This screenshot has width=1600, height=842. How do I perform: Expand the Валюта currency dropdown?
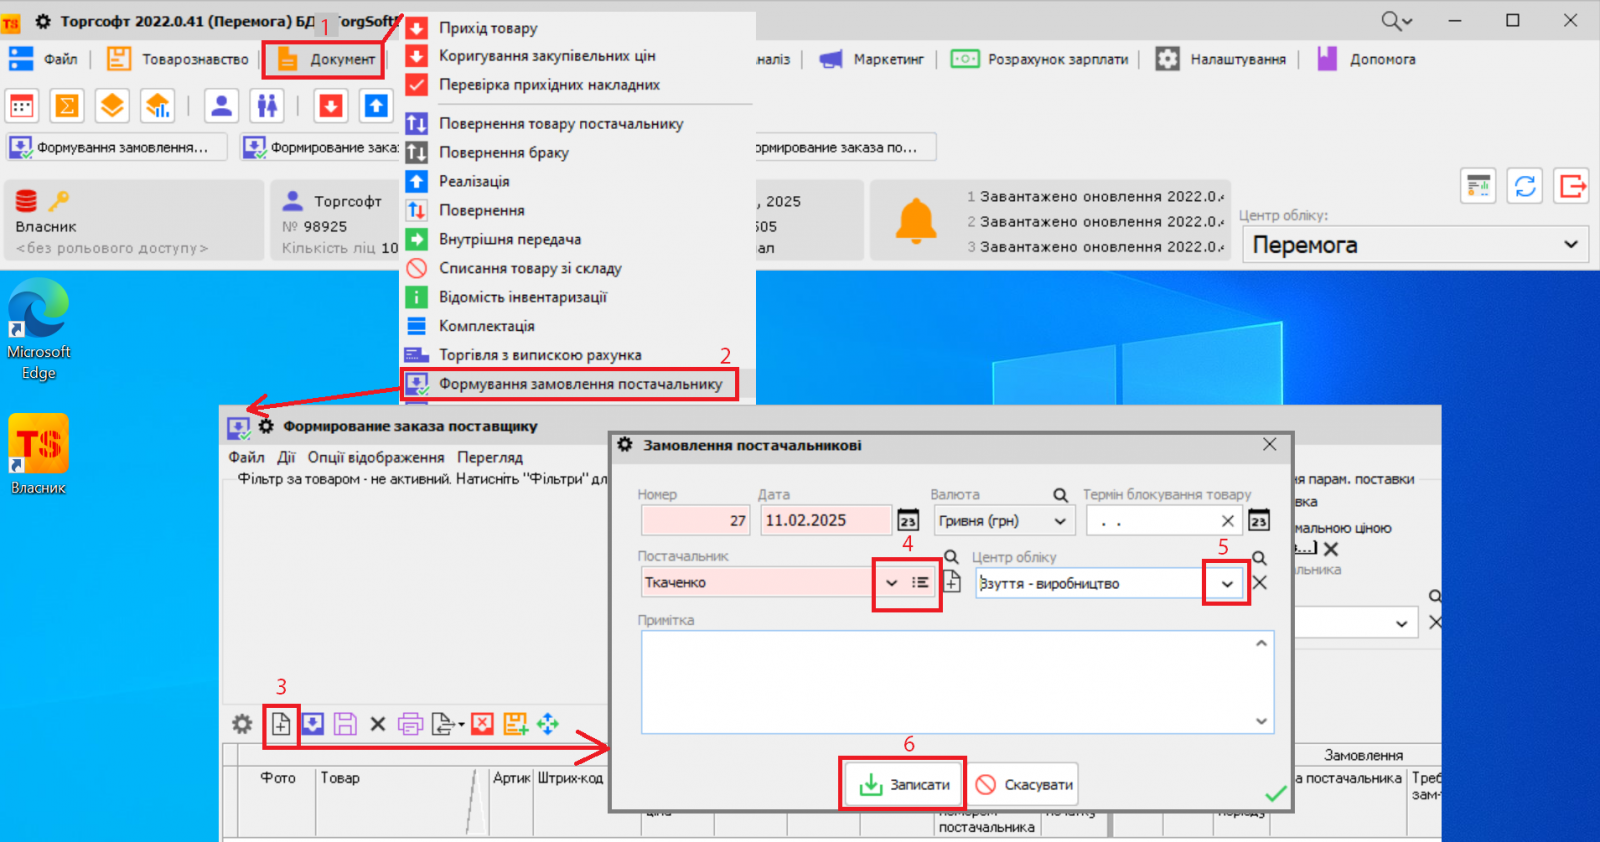[x=1060, y=521]
